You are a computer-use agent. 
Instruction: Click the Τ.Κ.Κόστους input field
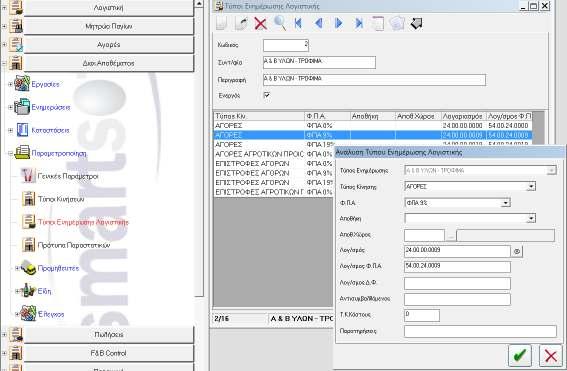click(422, 315)
